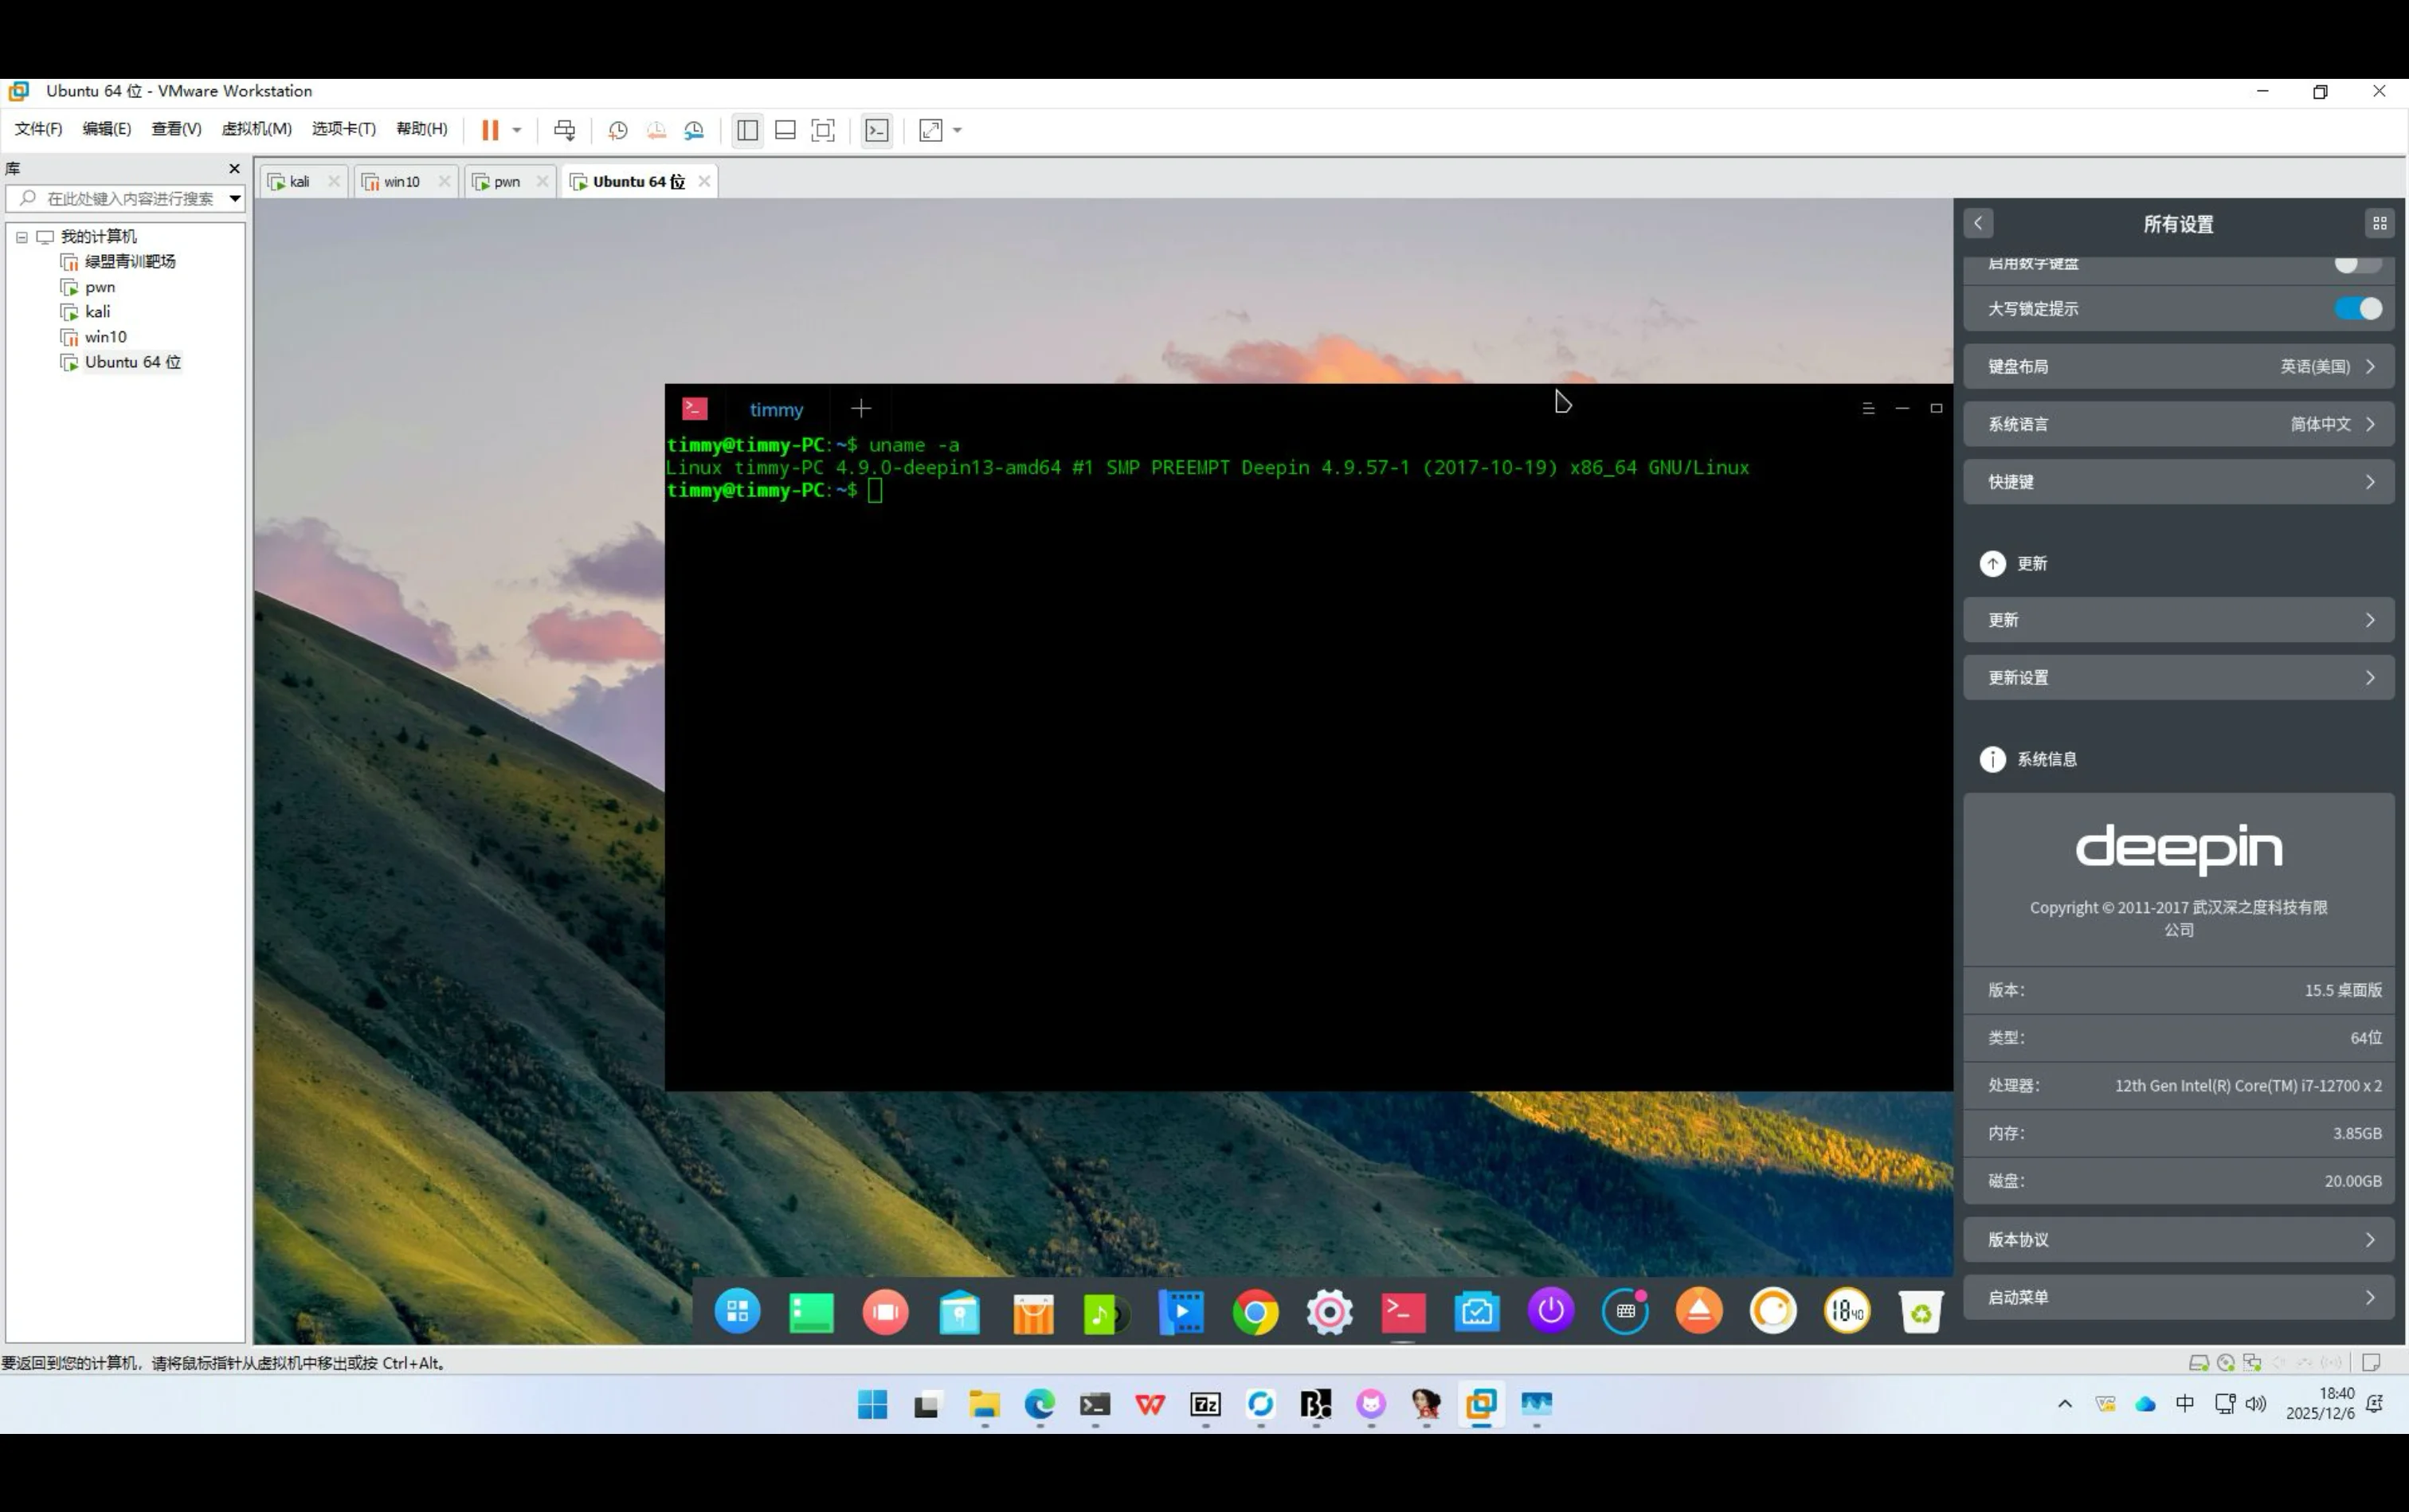Switch to the kali VM tab
2409x1512 pixels.
point(299,182)
